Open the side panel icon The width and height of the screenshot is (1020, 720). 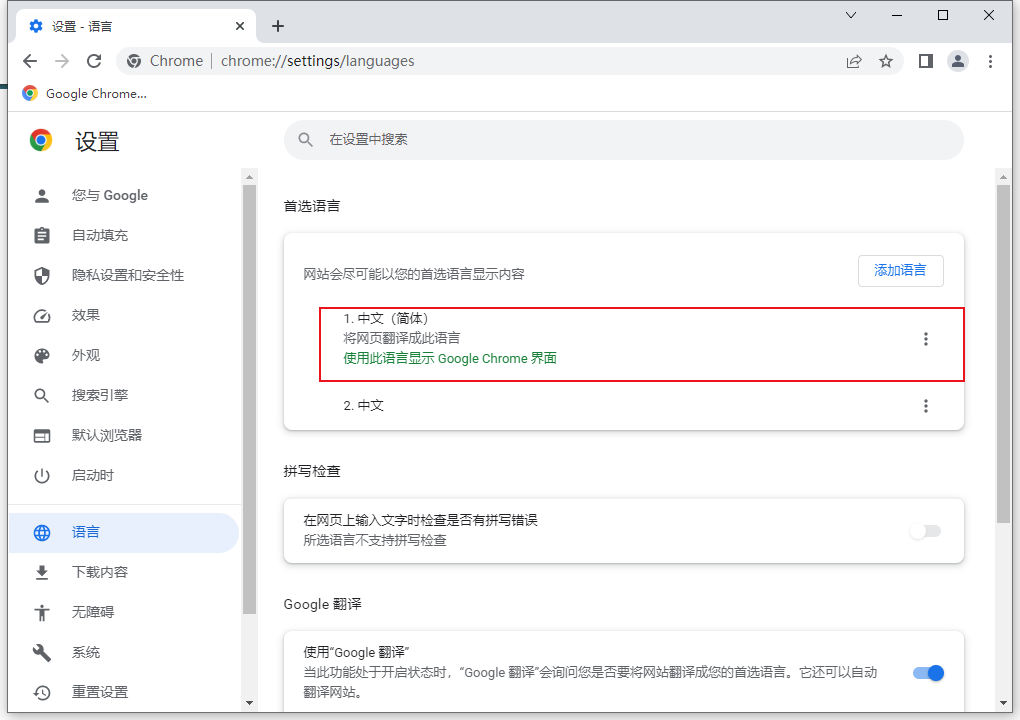coord(926,61)
